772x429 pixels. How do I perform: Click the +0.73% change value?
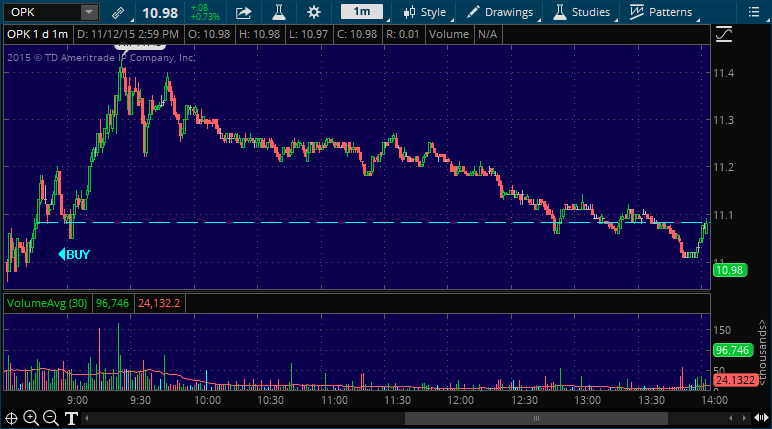(205, 17)
